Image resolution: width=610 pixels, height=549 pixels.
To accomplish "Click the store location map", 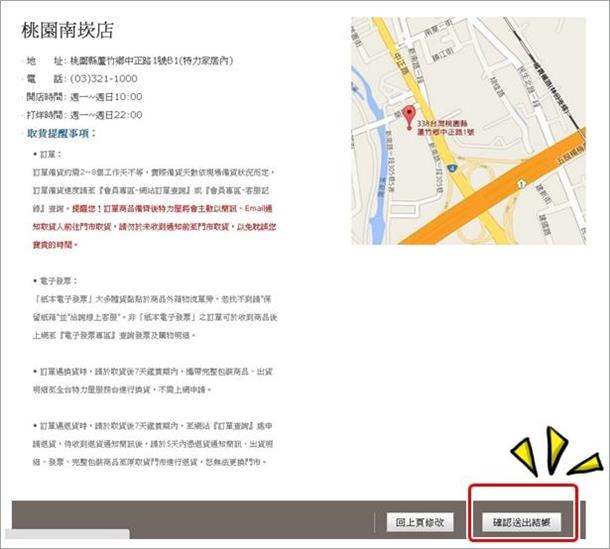I will pos(468,131).
